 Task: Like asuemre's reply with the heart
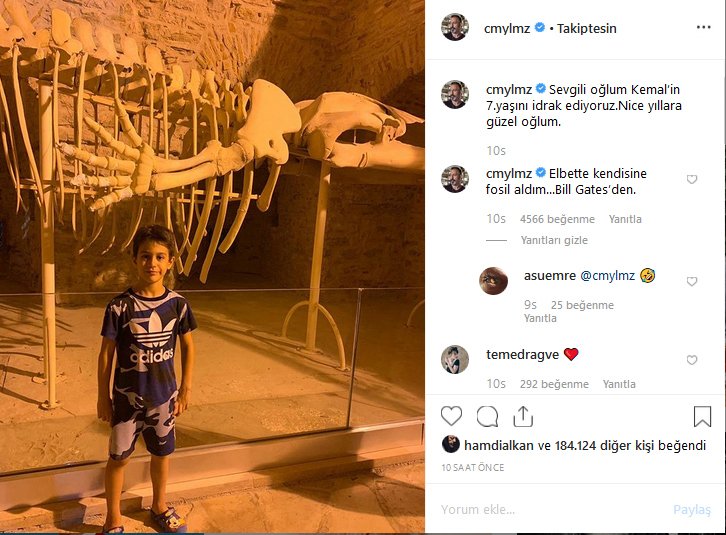692,281
